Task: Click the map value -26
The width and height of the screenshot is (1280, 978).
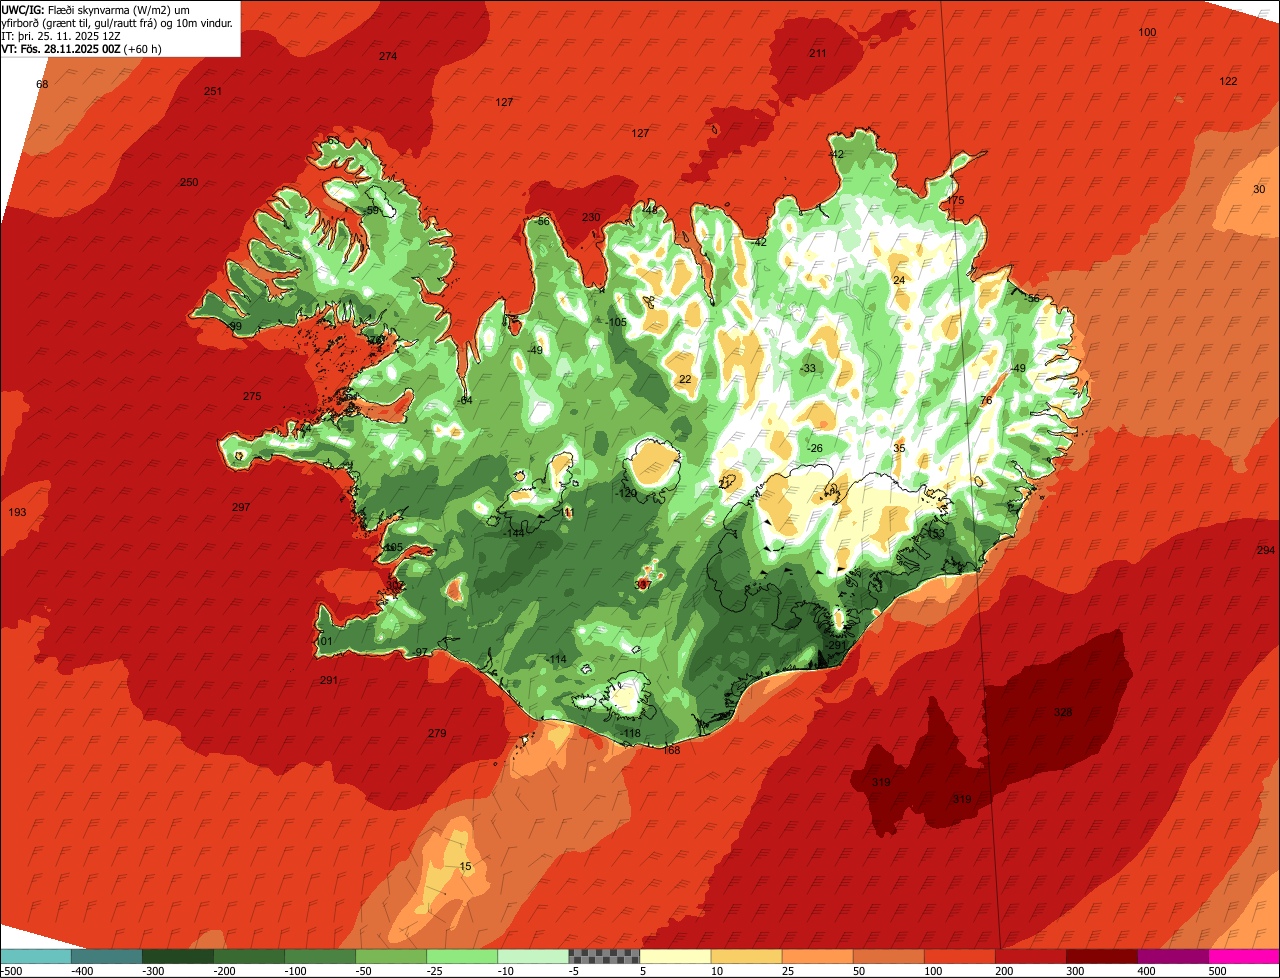Action: pyautogui.click(x=815, y=448)
